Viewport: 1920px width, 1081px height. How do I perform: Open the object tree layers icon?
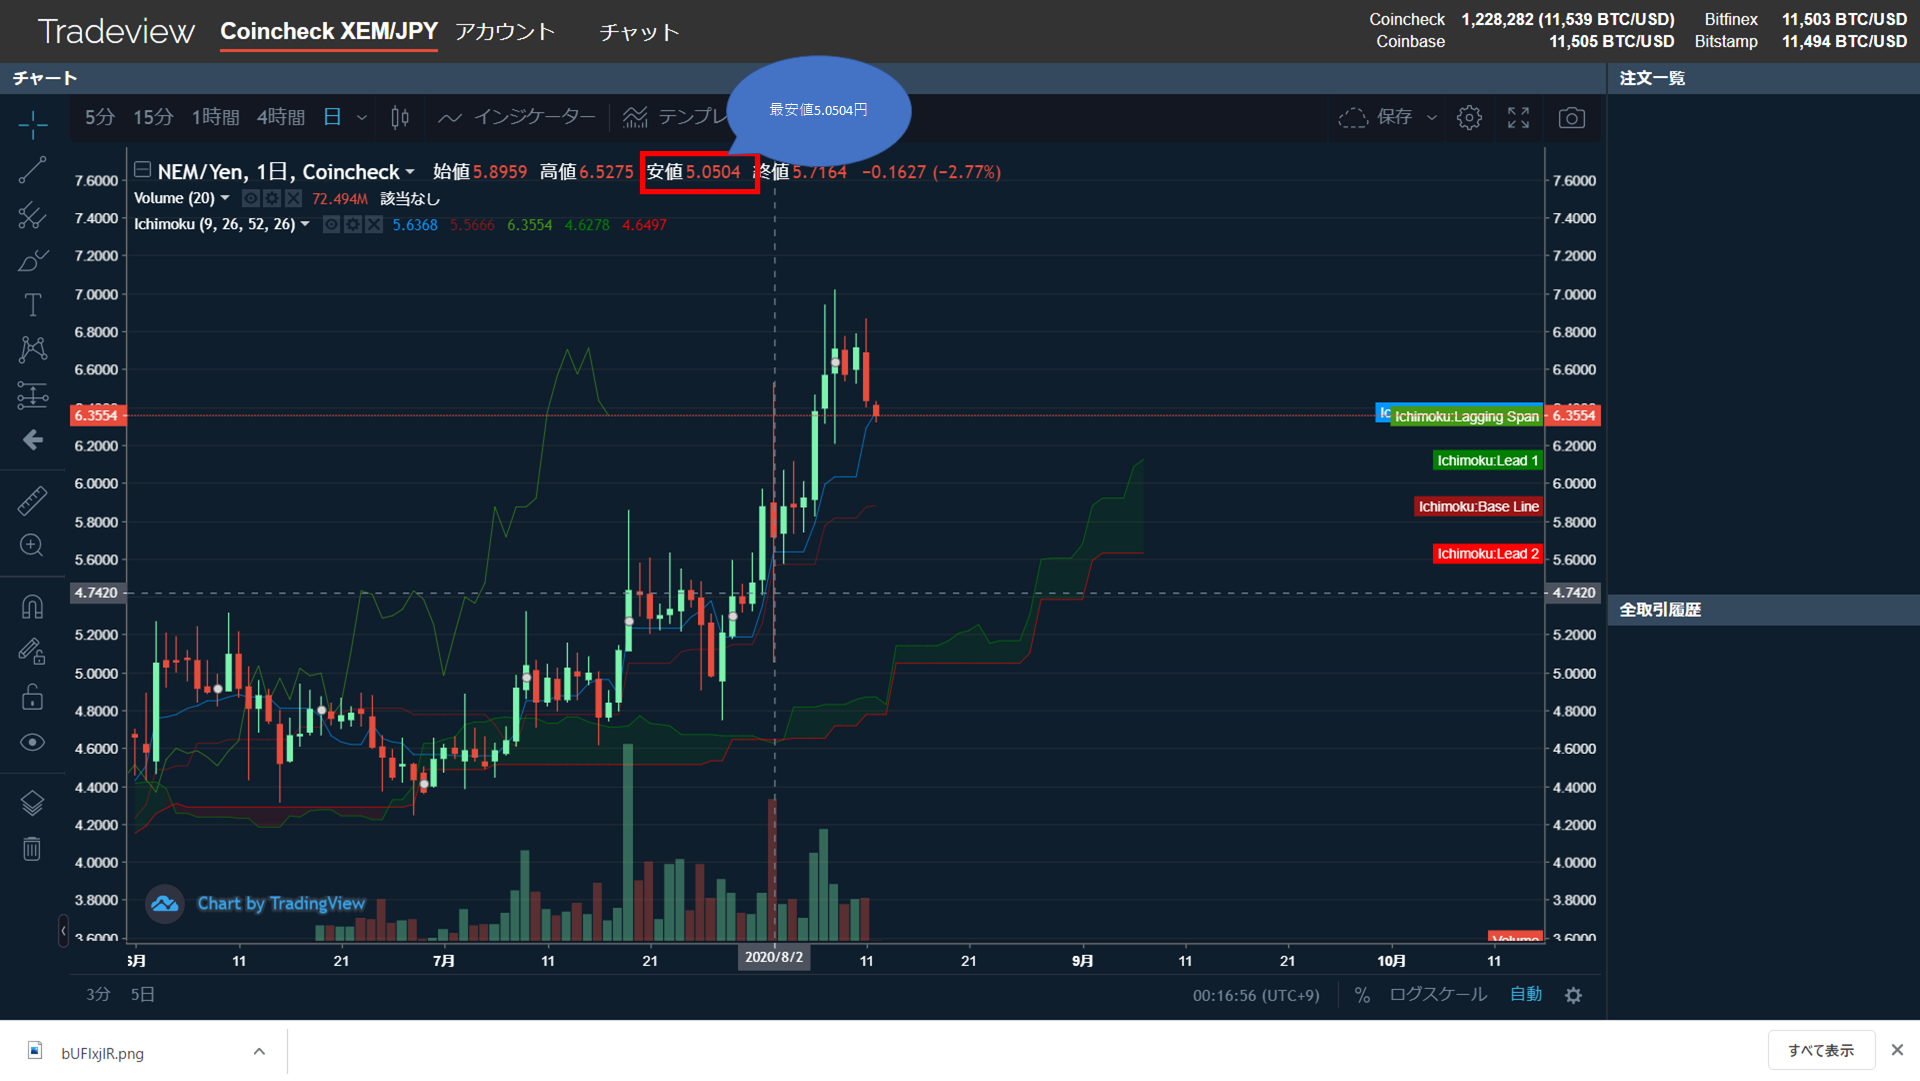[32, 803]
